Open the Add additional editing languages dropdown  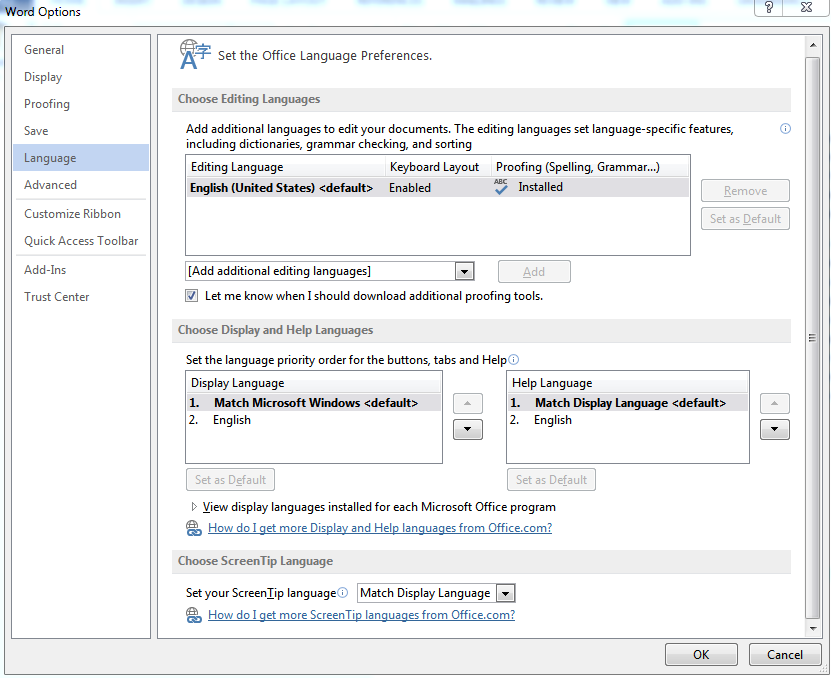pos(464,271)
